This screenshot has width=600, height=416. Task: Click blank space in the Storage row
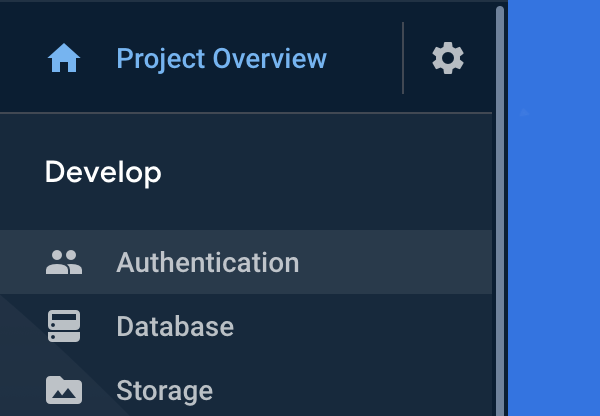(370, 390)
